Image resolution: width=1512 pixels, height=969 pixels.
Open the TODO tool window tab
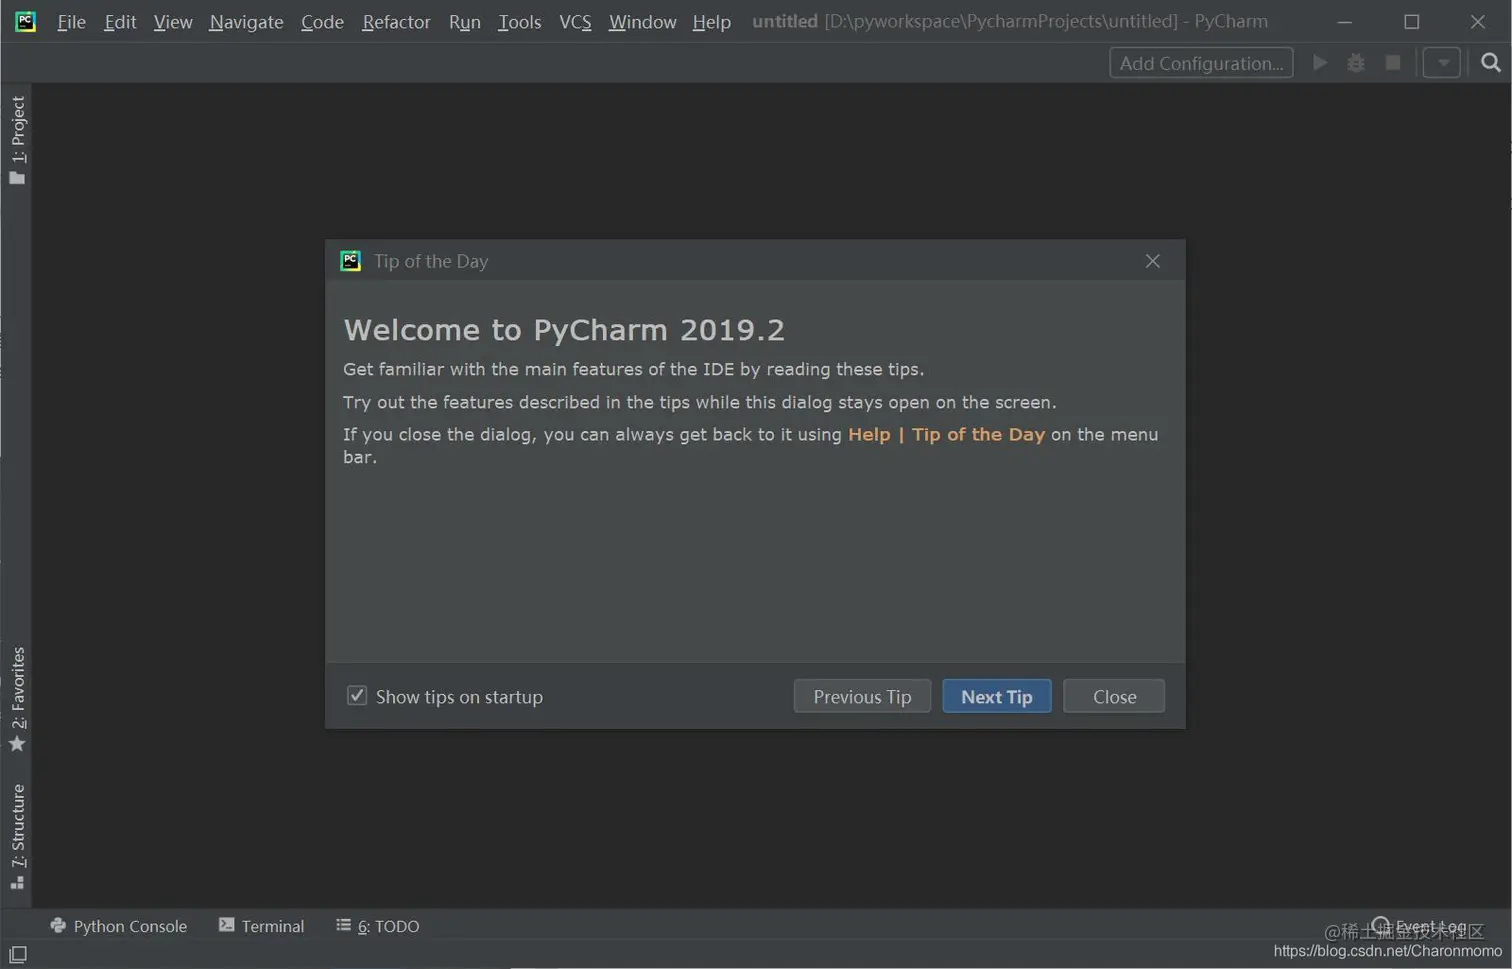(x=378, y=926)
